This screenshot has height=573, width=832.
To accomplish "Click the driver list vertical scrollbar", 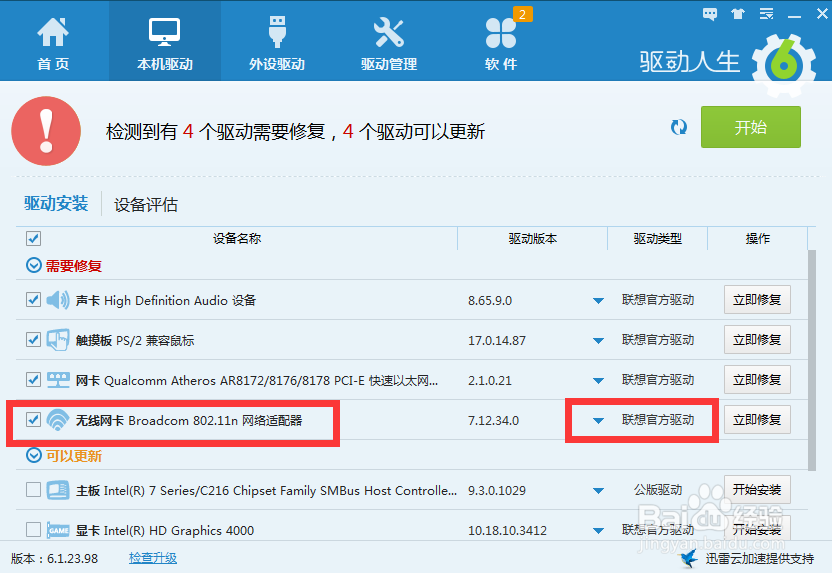I will tap(812, 361).
